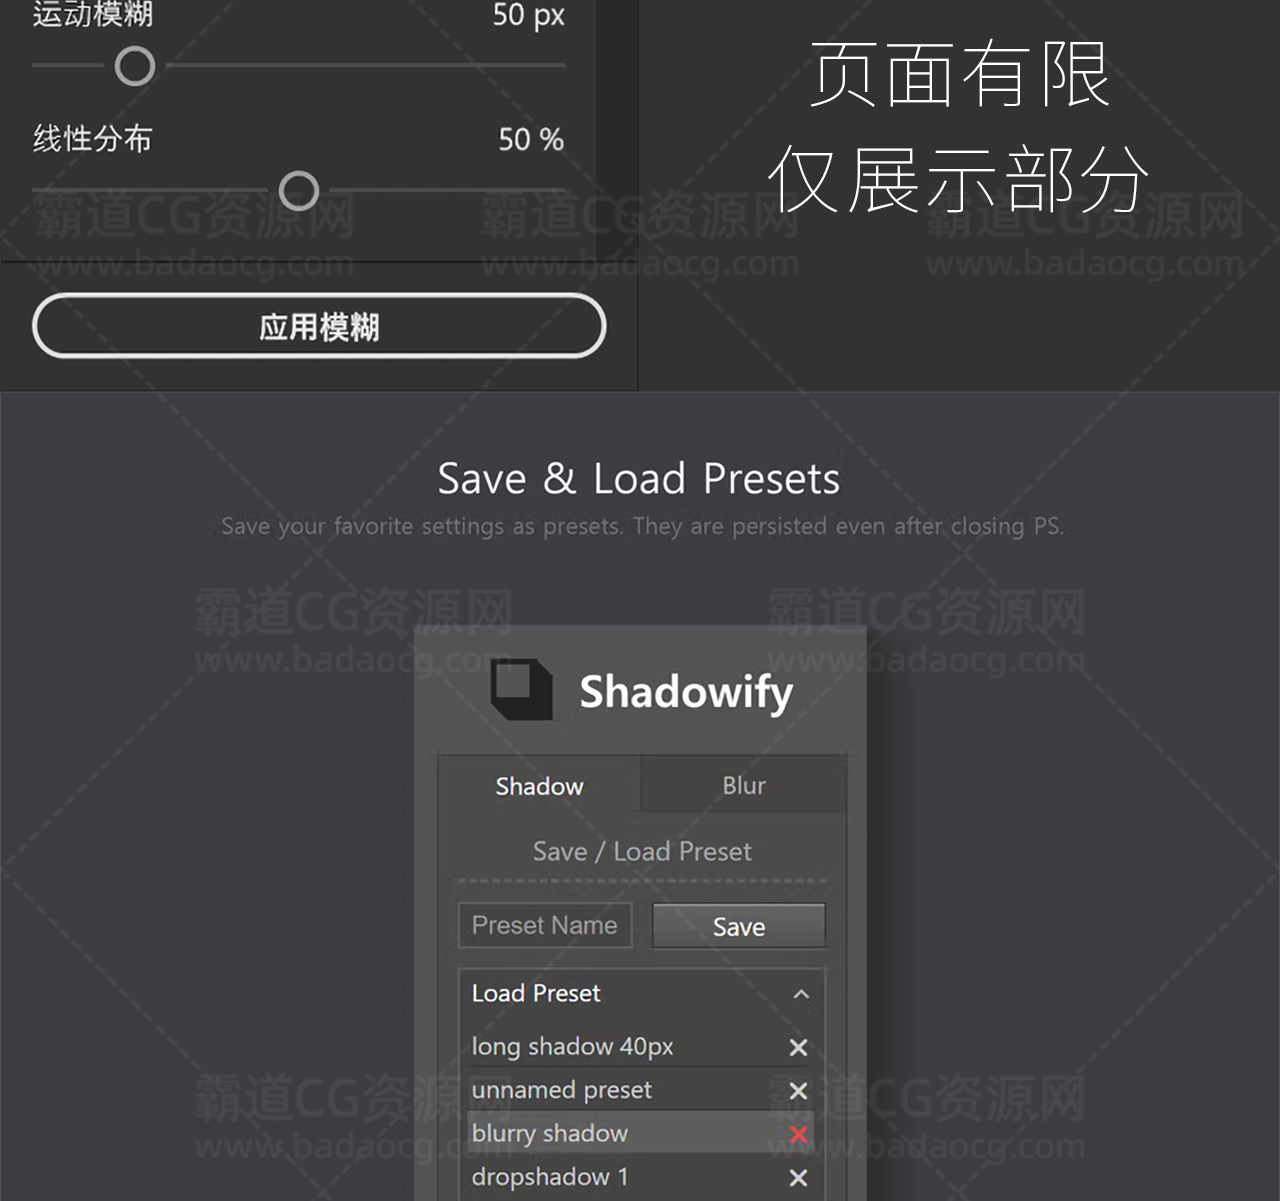Click the 线性分布 slider handle
Screen dimensions: 1280x1201
[x=298, y=190]
